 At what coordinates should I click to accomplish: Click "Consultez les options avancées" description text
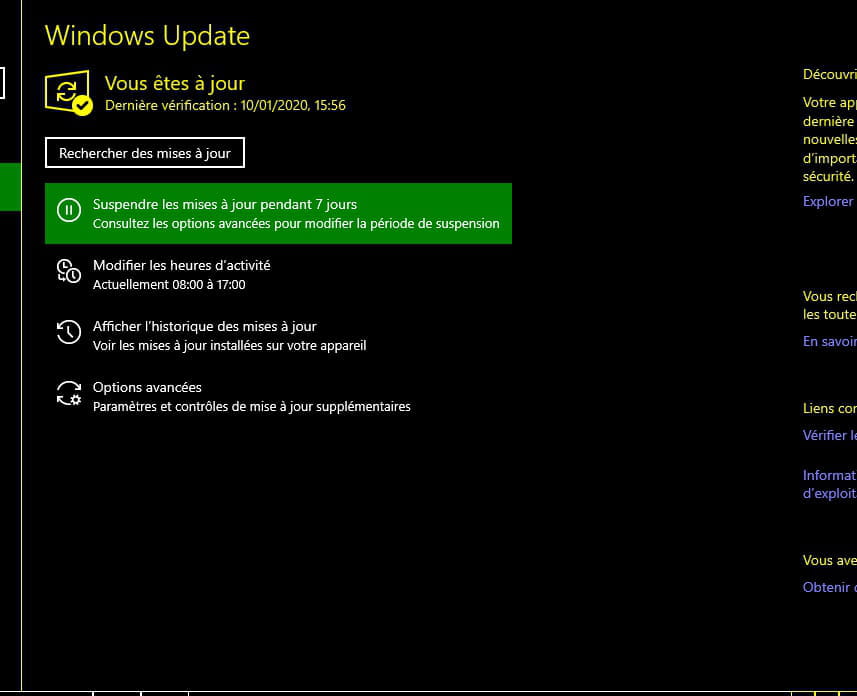296,224
